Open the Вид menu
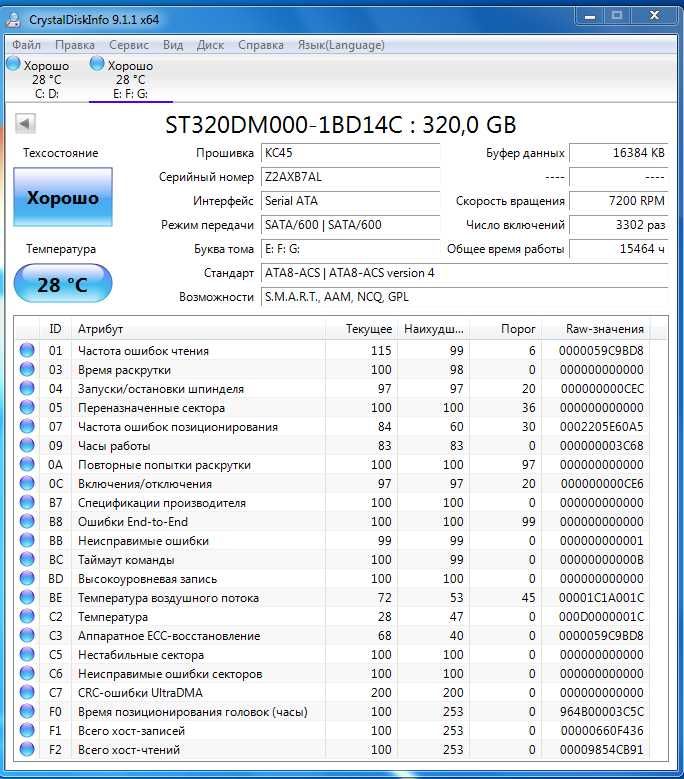Viewport: 684px width, 779px height. pyautogui.click(x=173, y=45)
